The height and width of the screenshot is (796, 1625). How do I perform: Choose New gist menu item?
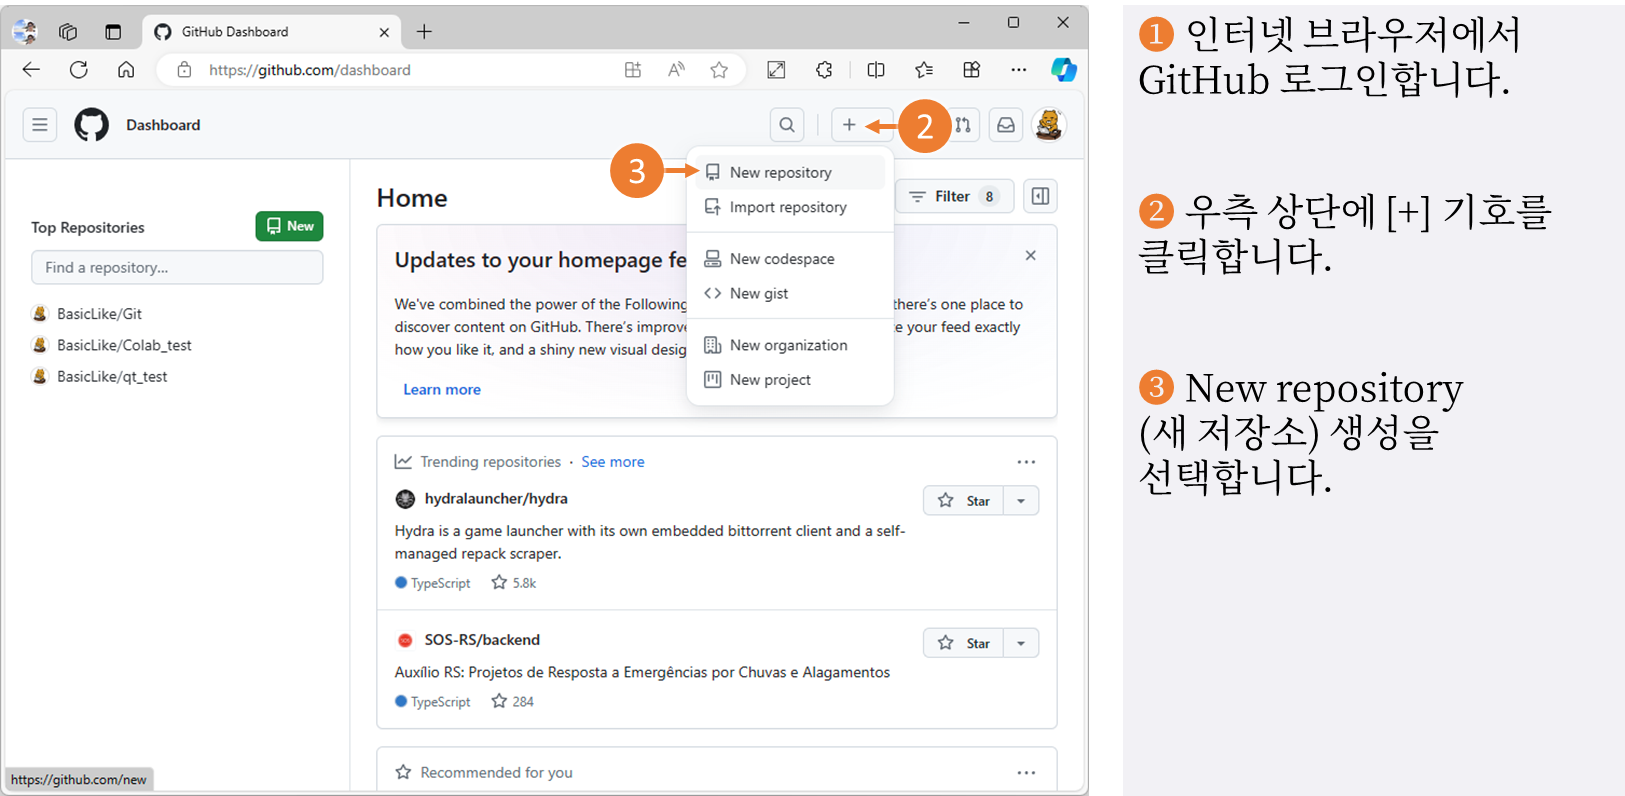coord(790,293)
